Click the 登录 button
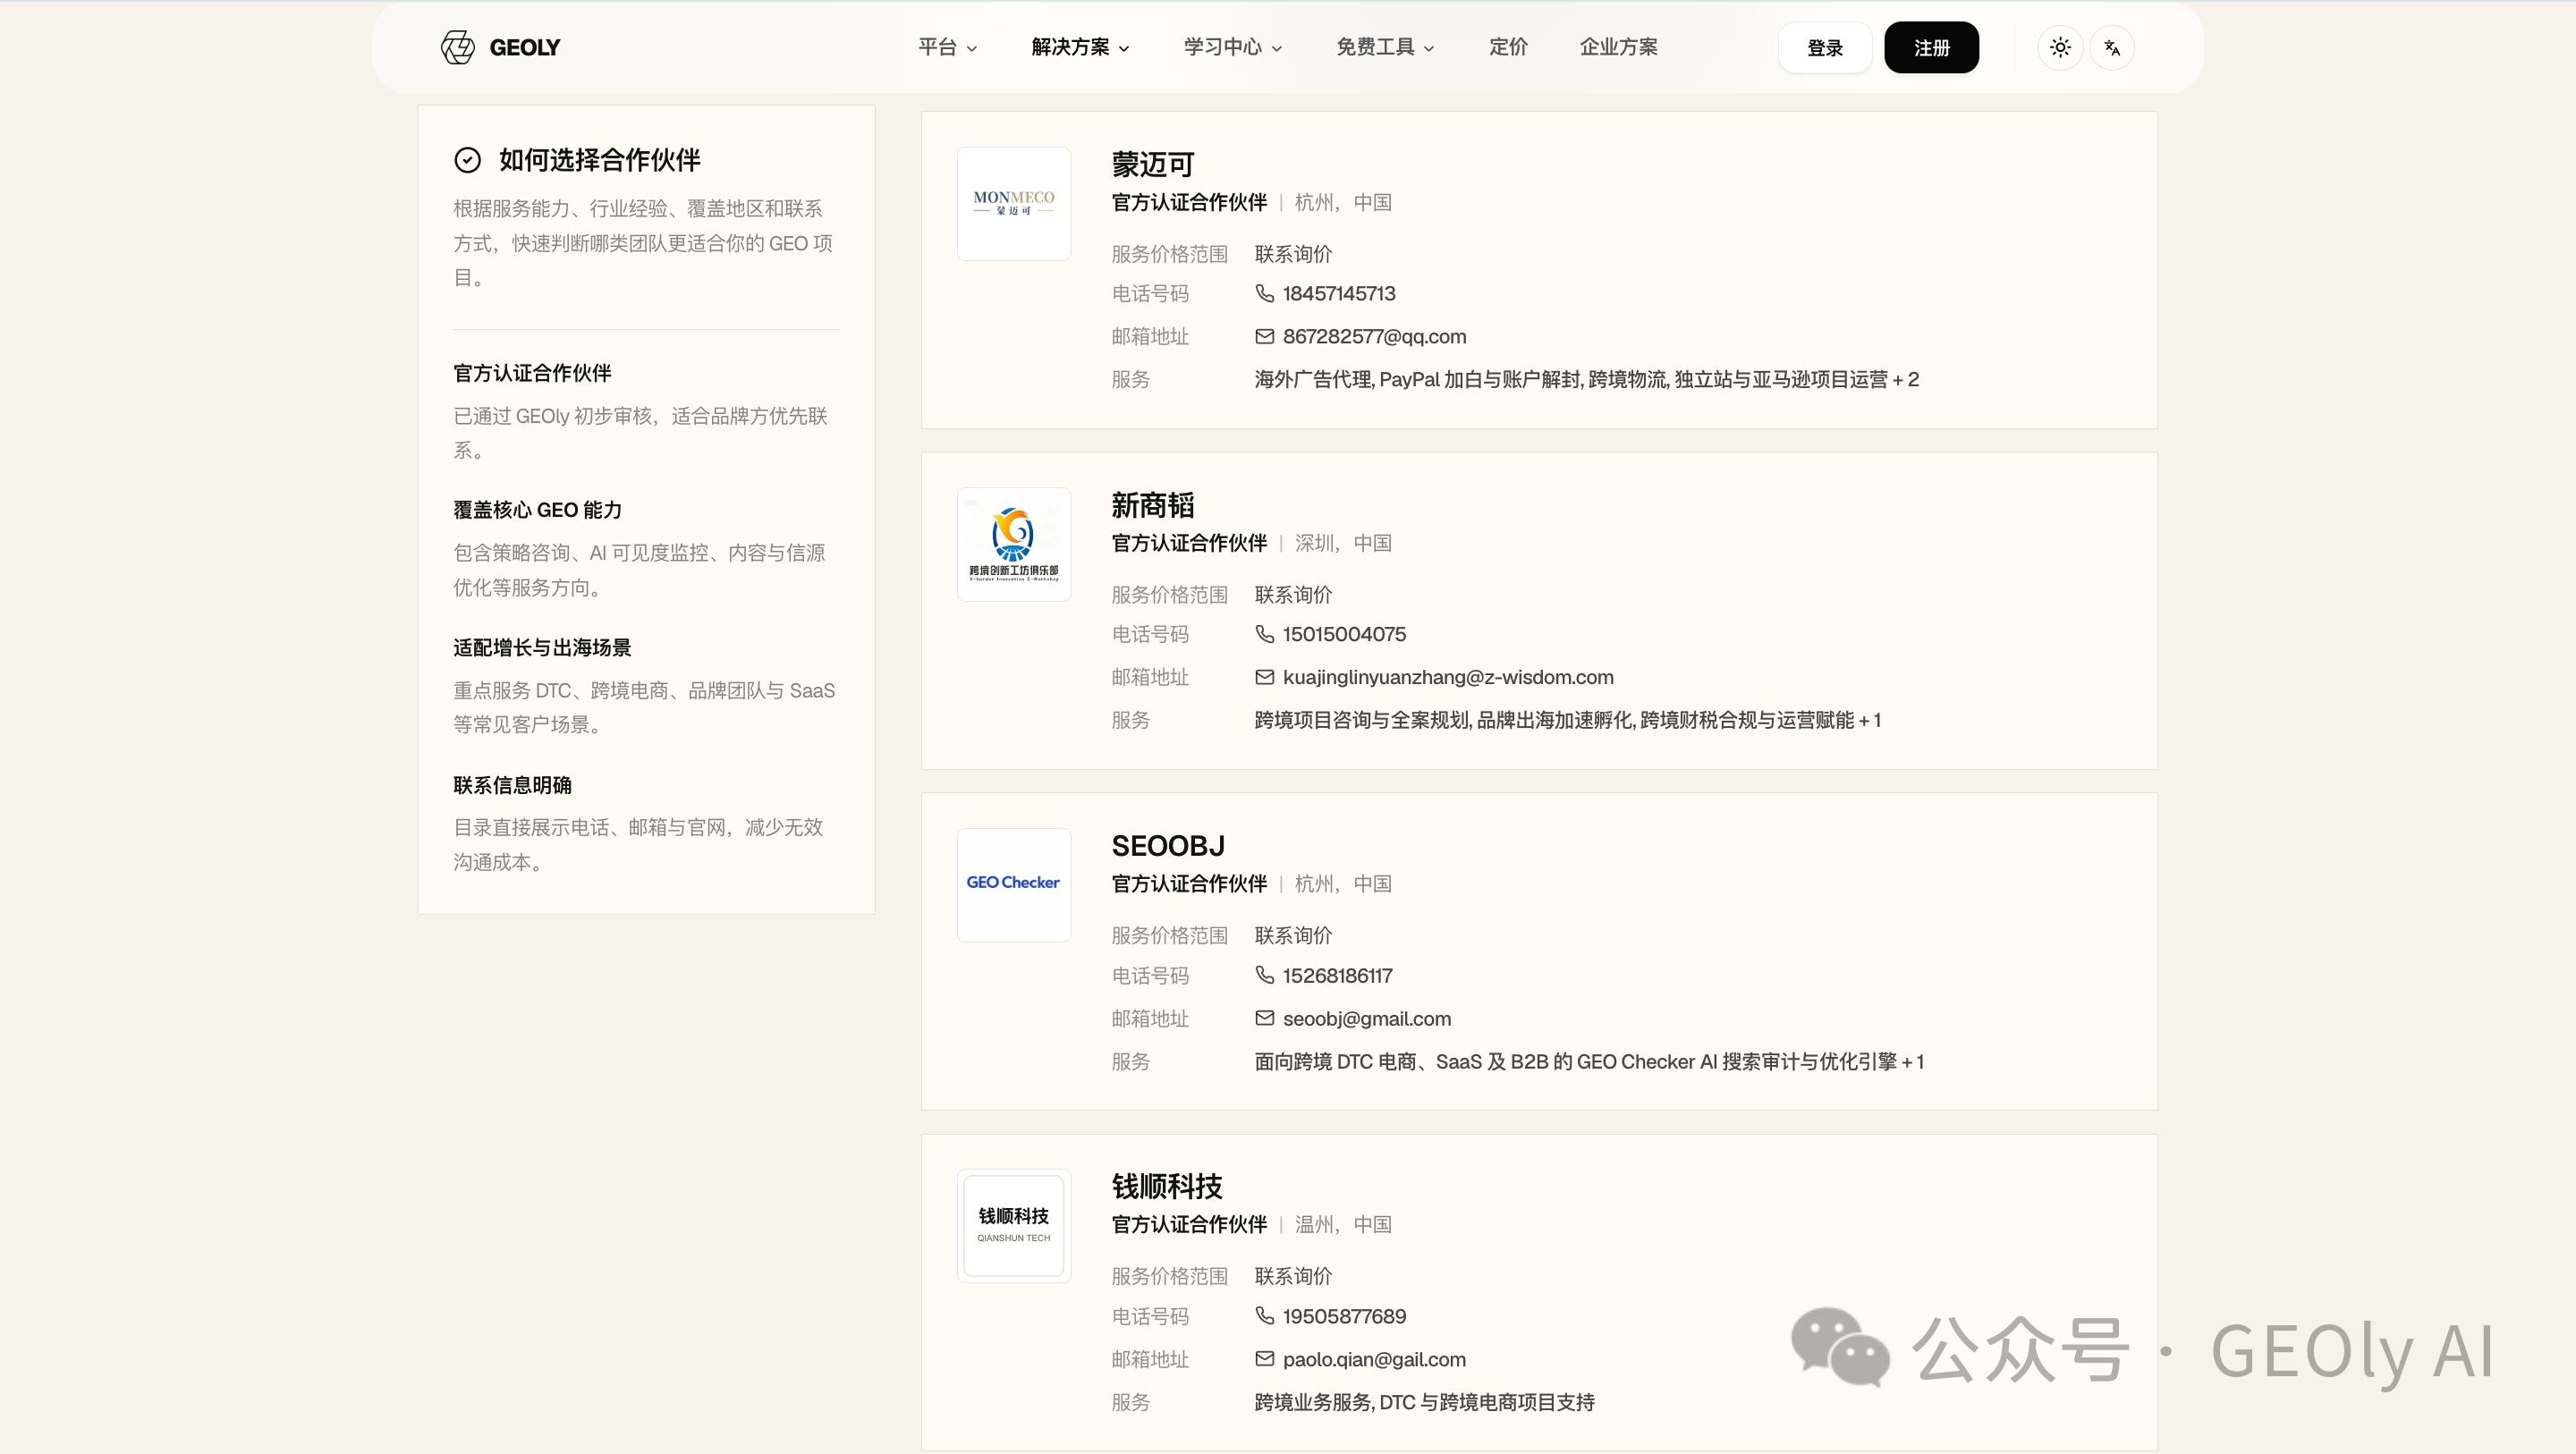Image resolution: width=2576 pixels, height=1454 pixels. click(1825, 47)
